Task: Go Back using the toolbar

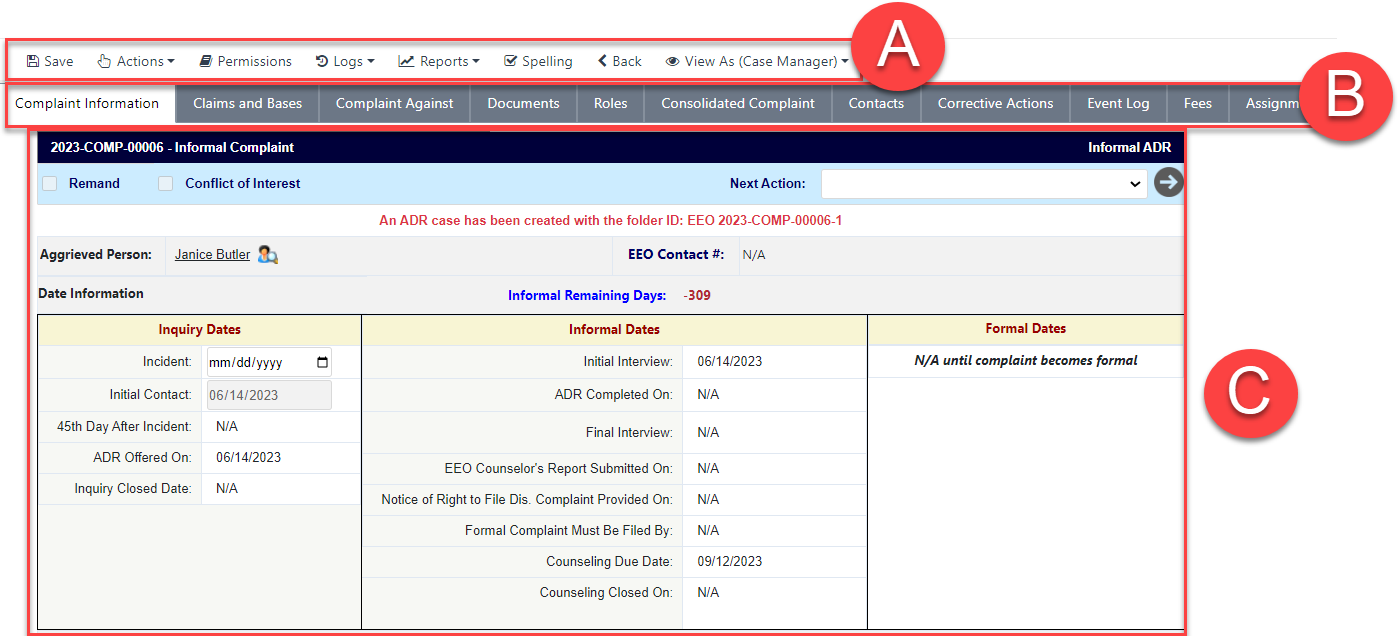Action: point(620,61)
